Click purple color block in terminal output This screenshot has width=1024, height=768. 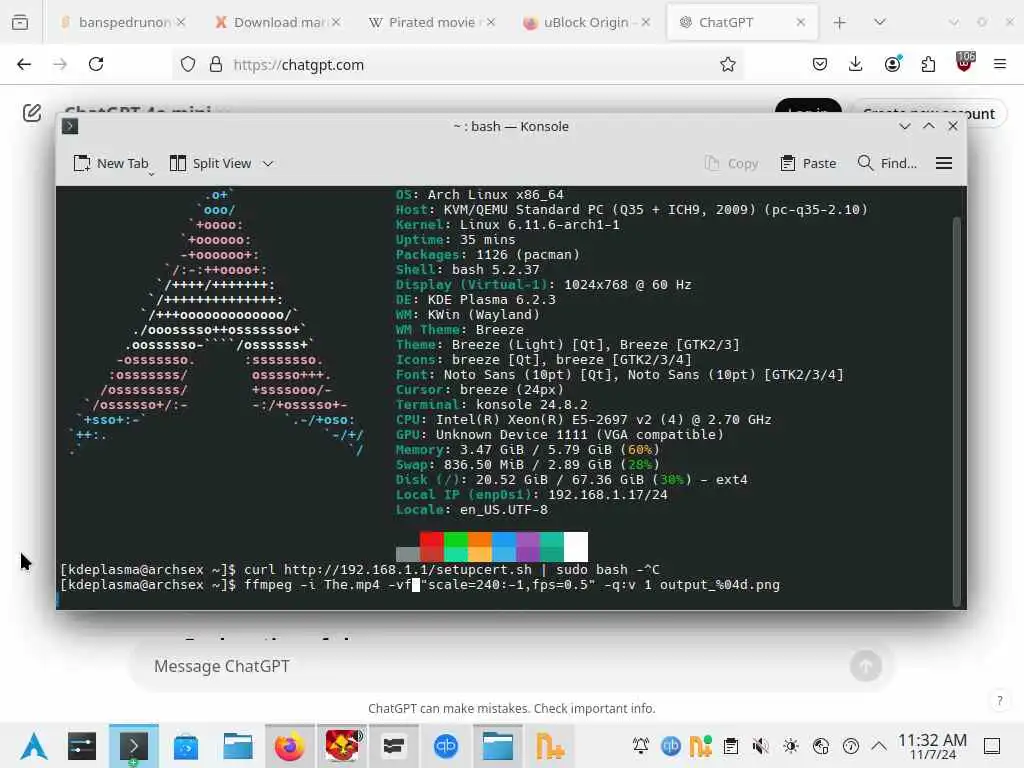[x=528, y=547]
